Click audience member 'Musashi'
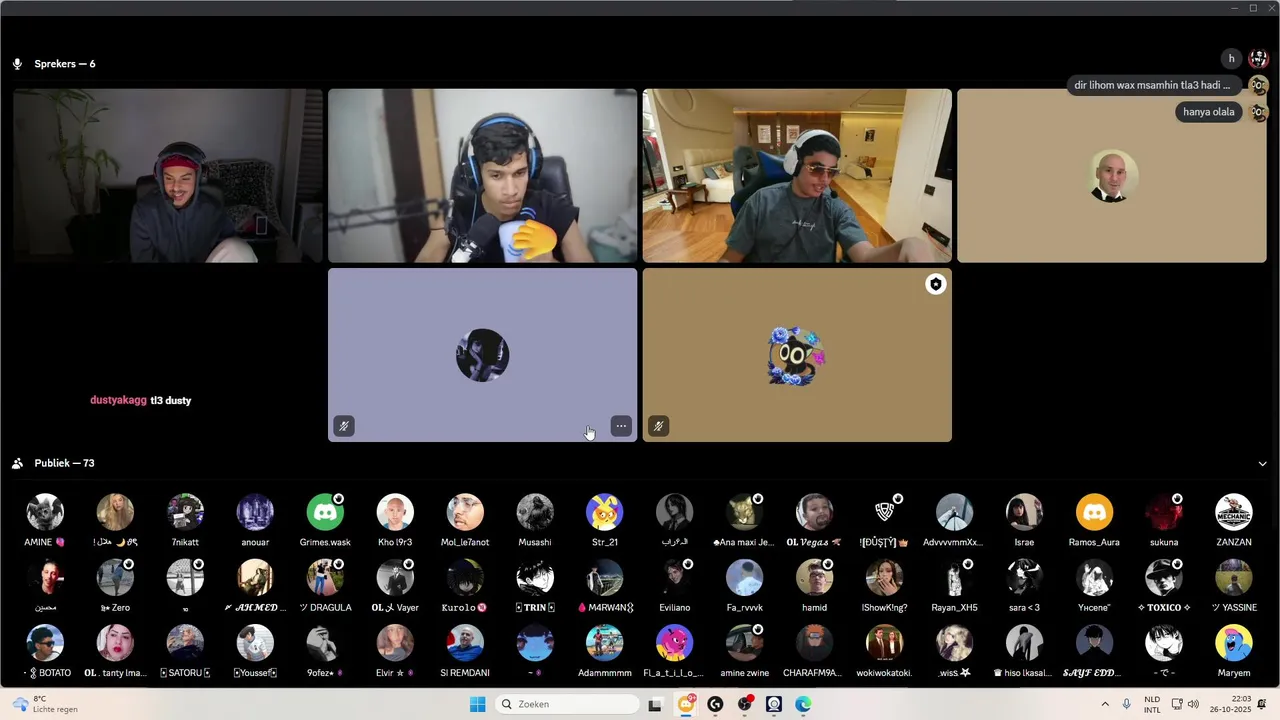The image size is (1280, 720). coord(535,520)
